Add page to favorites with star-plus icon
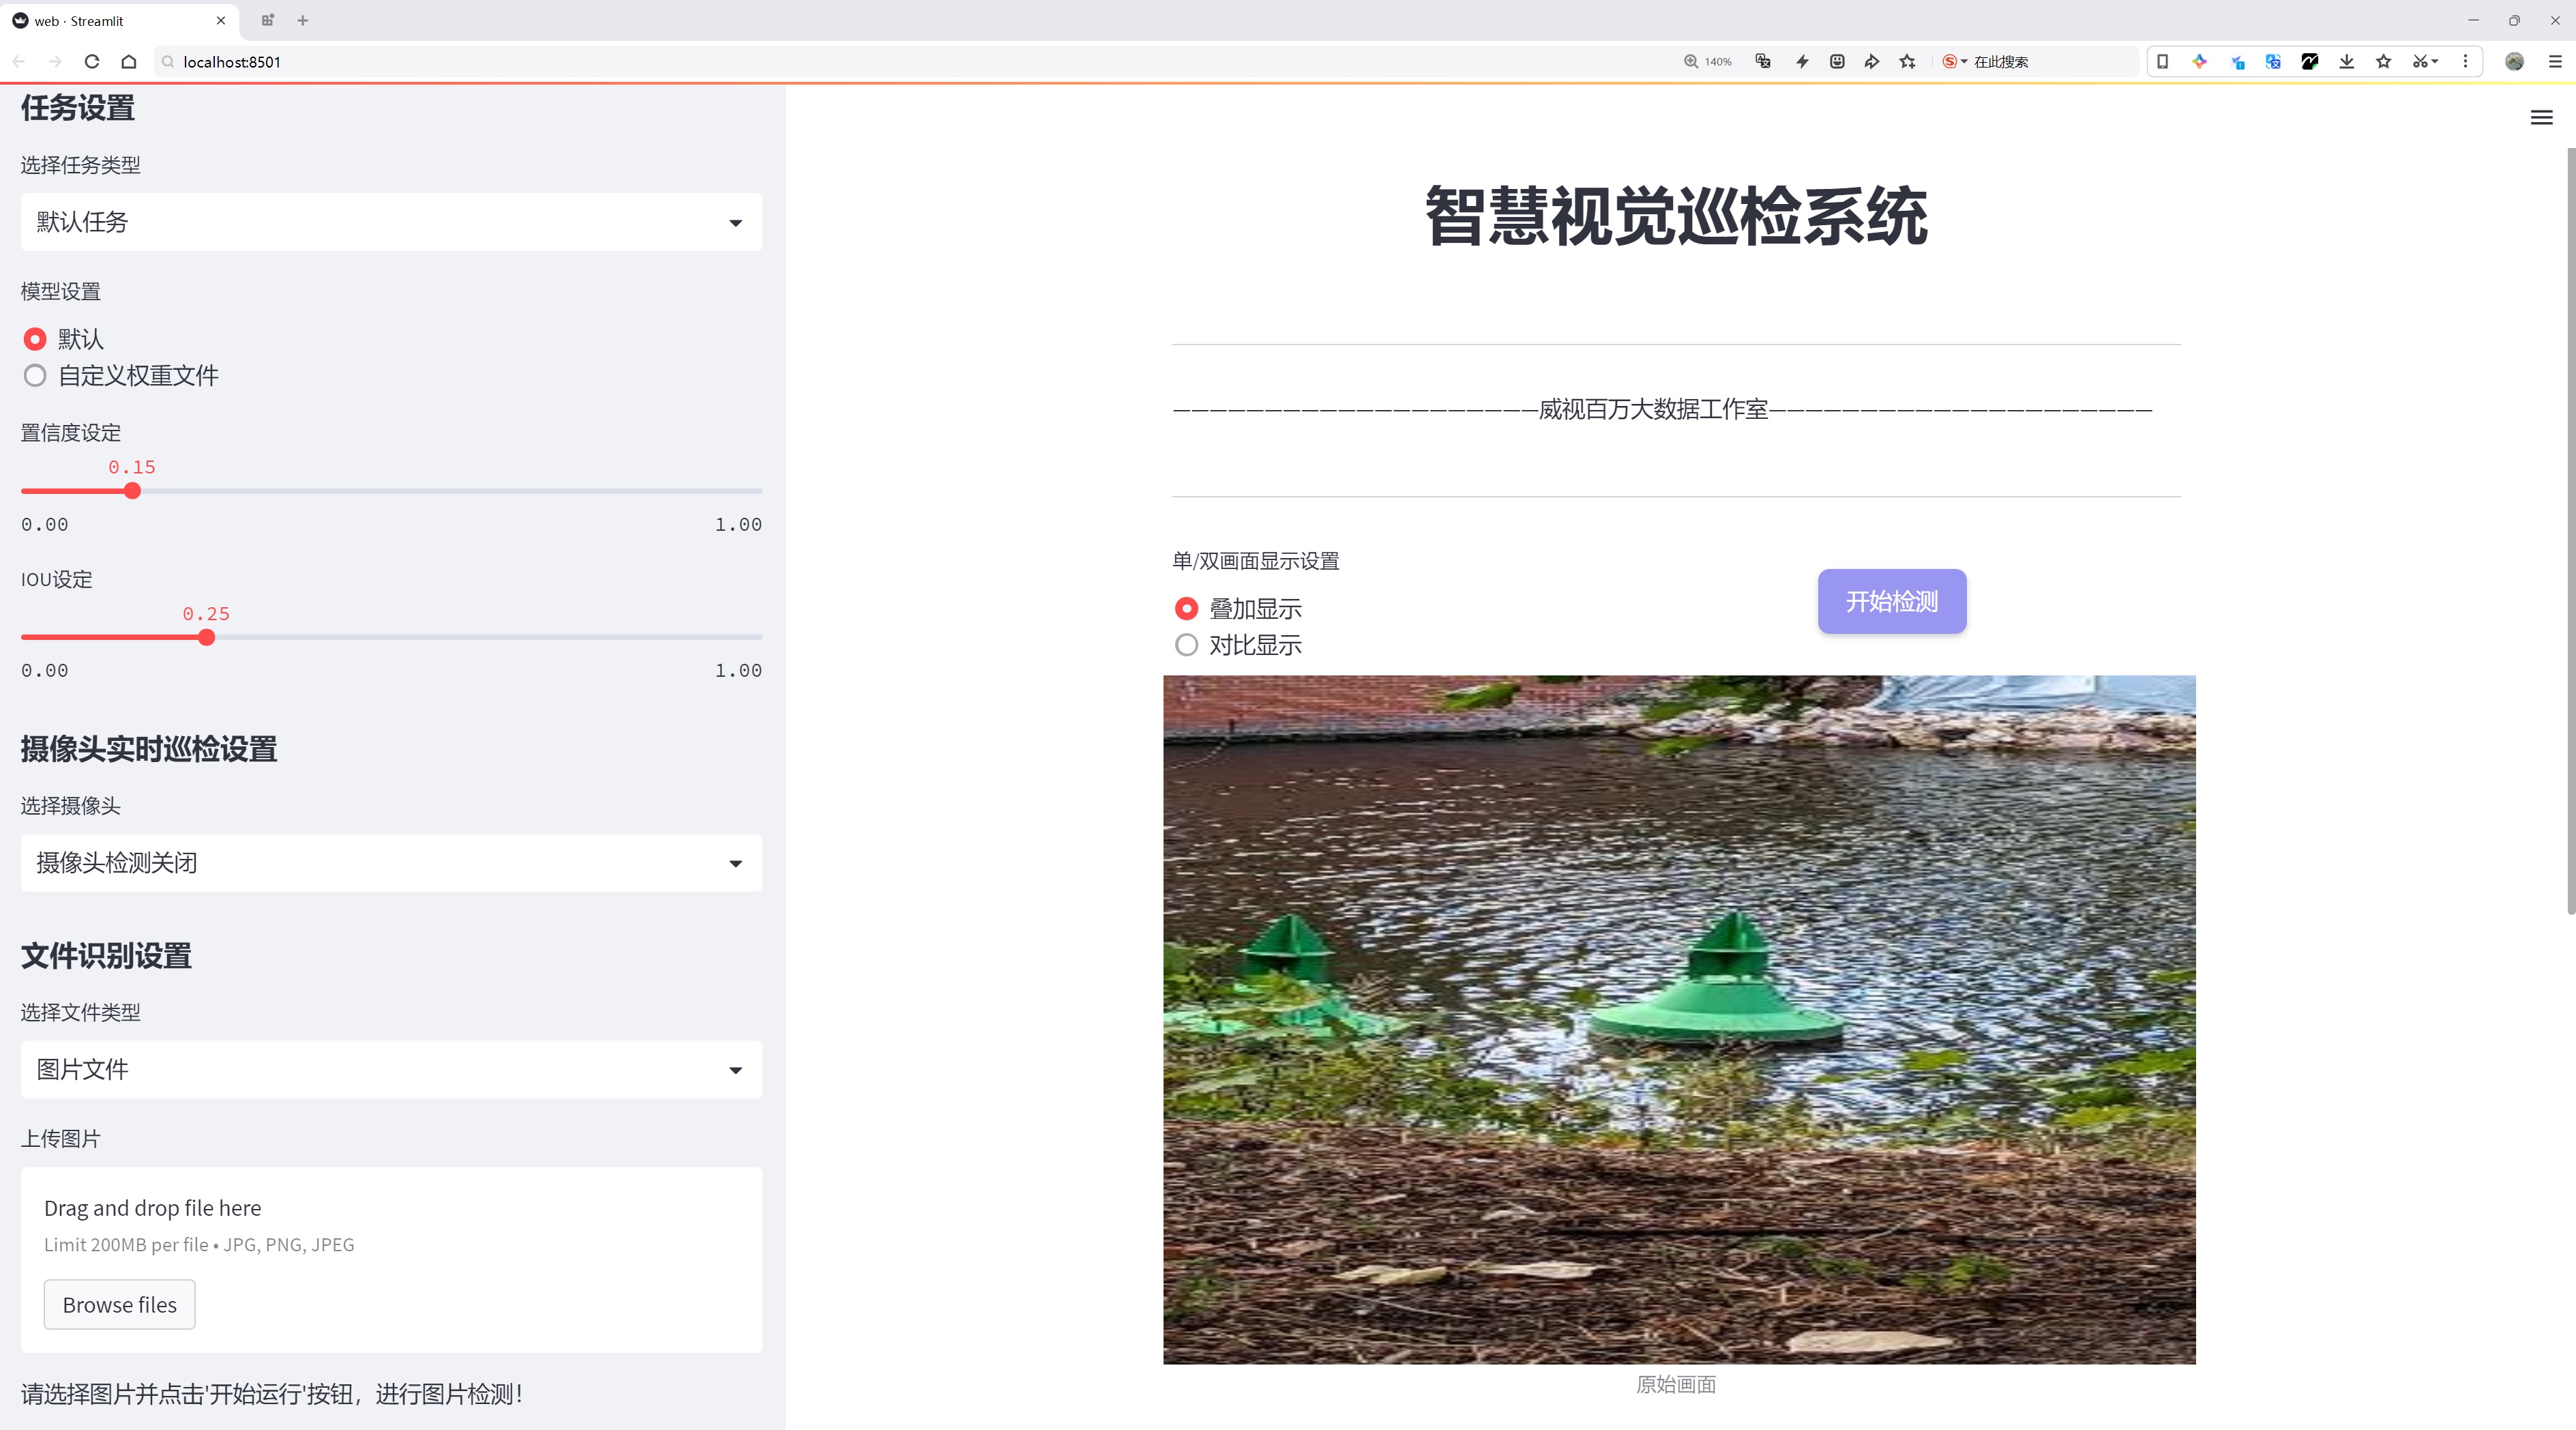The height and width of the screenshot is (1430, 2576). [1908, 62]
